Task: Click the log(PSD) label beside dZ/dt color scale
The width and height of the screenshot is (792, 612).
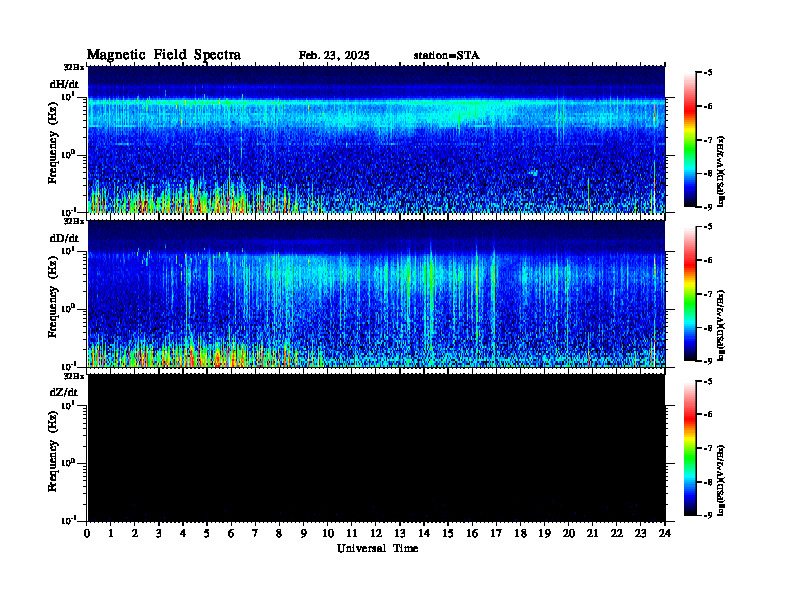Action: coord(721,480)
